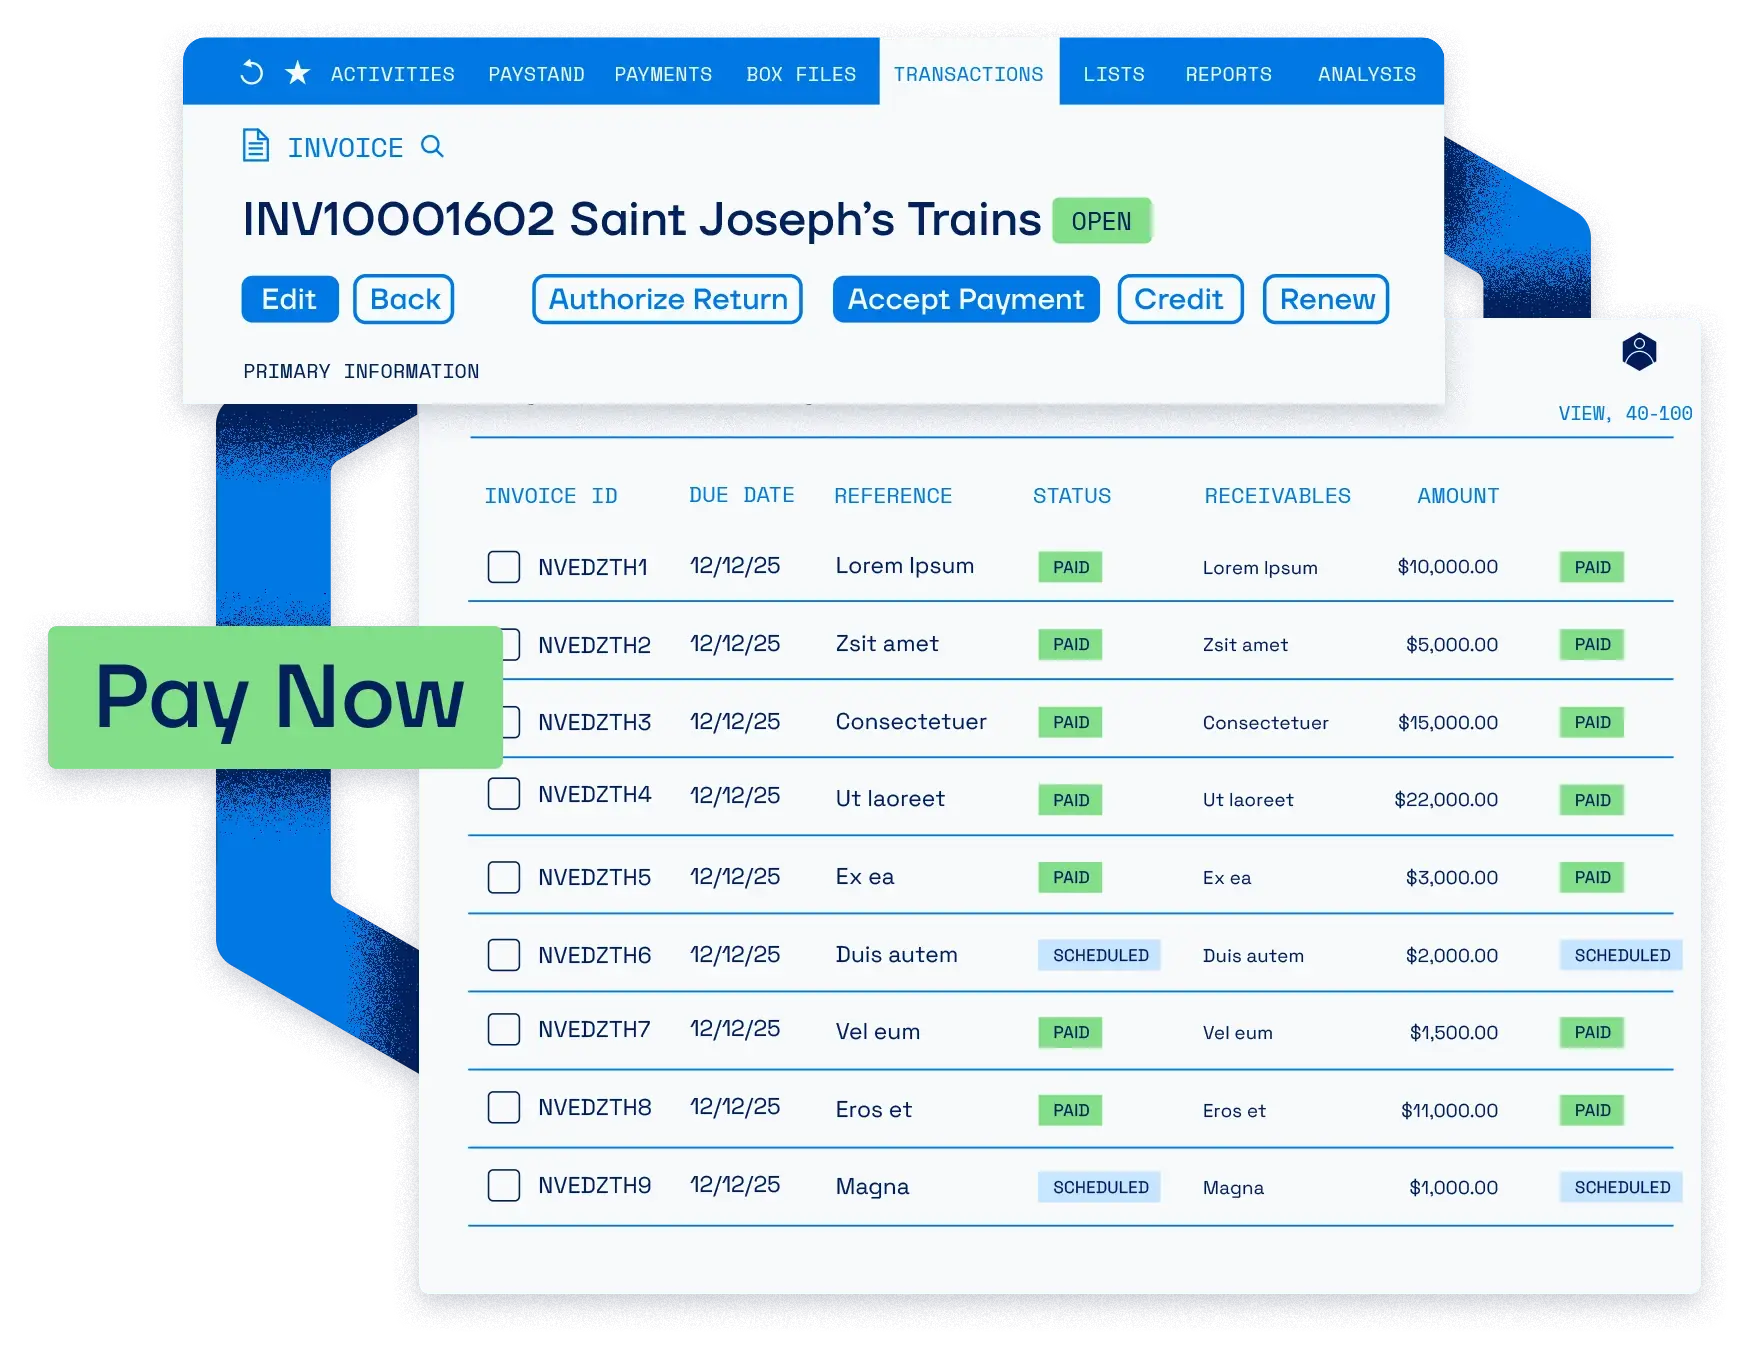This screenshot has height=1366, width=1763.
Task: Click the $22,000.00 amount
Action: click(1446, 799)
